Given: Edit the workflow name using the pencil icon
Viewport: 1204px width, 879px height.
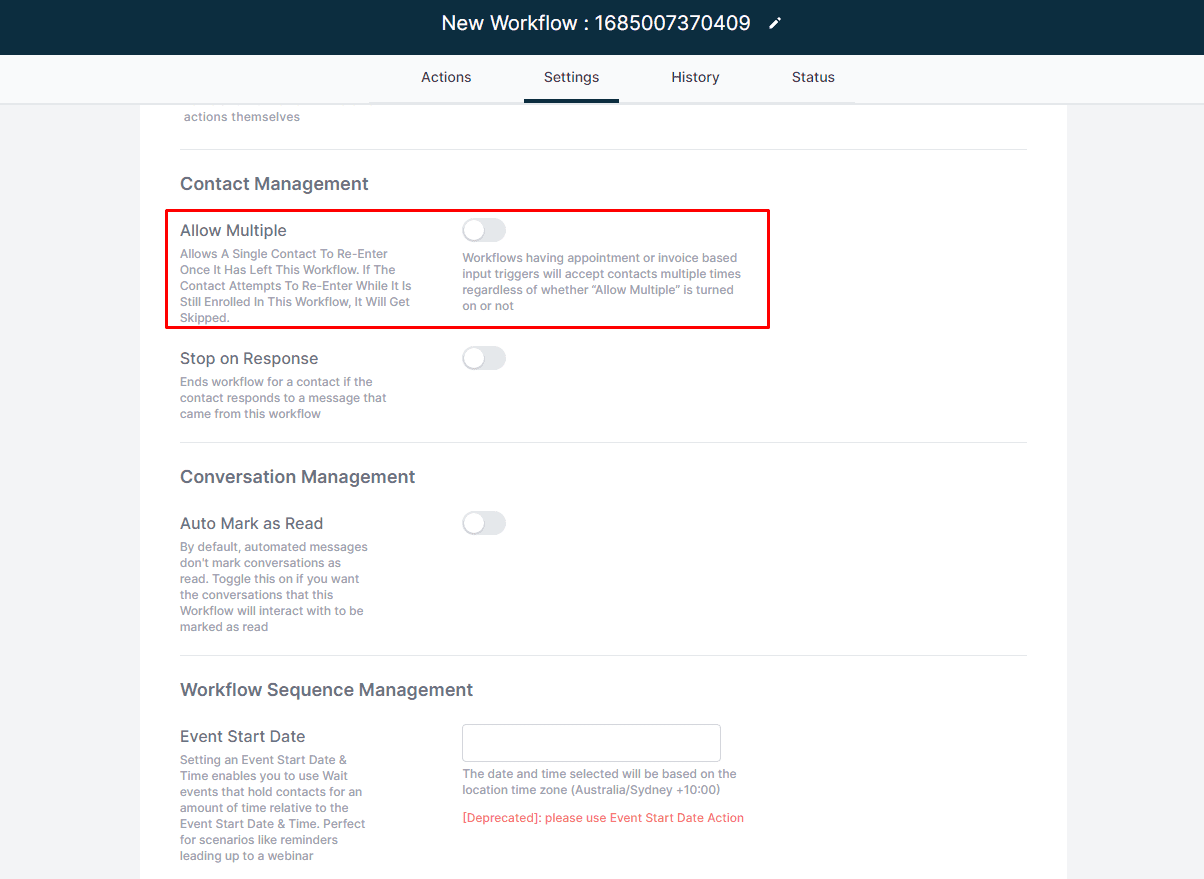Looking at the screenshot, I should (775, 22).
